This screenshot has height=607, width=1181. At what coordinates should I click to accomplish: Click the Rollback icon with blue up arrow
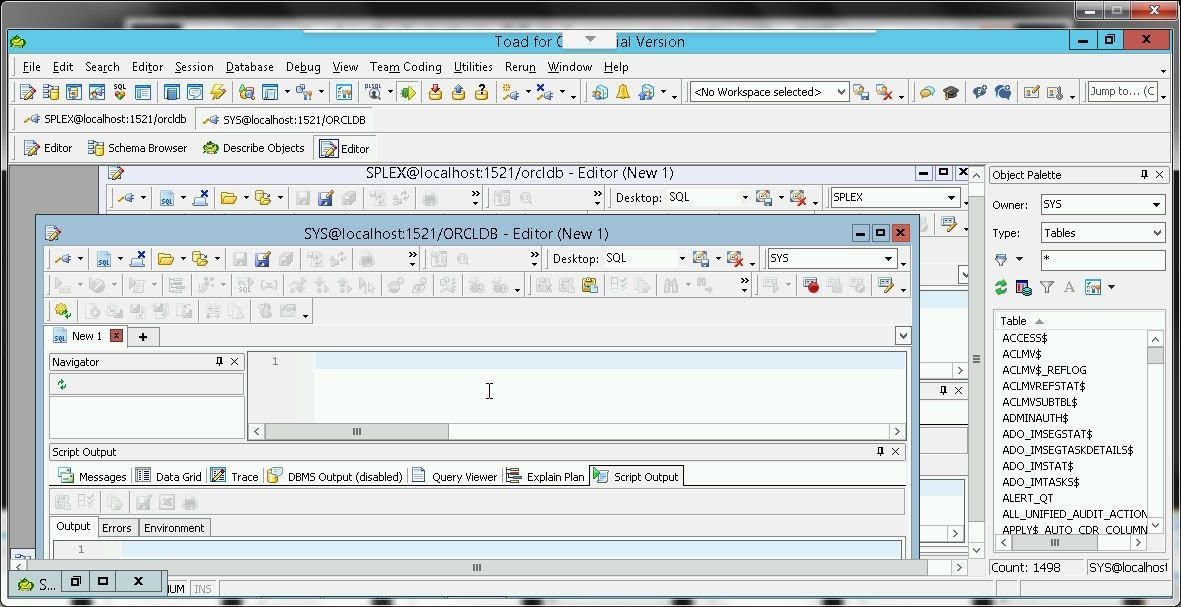point(459,93)
